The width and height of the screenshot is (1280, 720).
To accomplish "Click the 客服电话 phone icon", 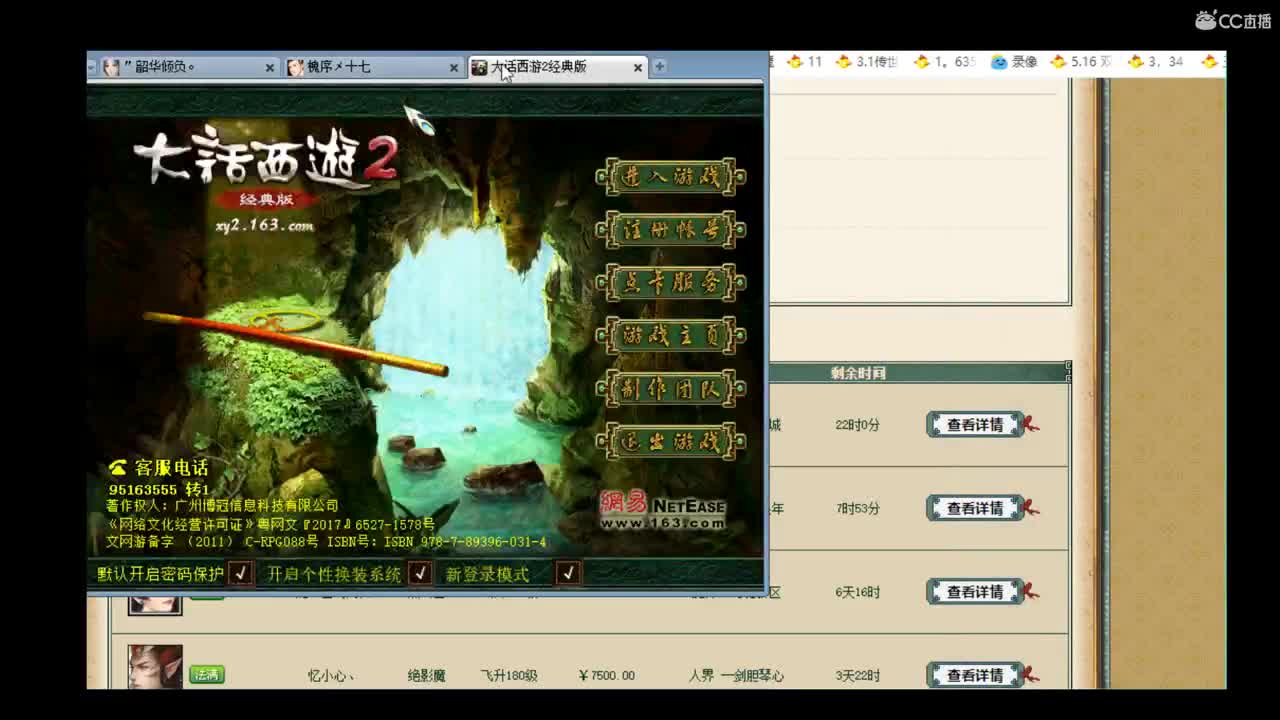I will click(118, 468).
